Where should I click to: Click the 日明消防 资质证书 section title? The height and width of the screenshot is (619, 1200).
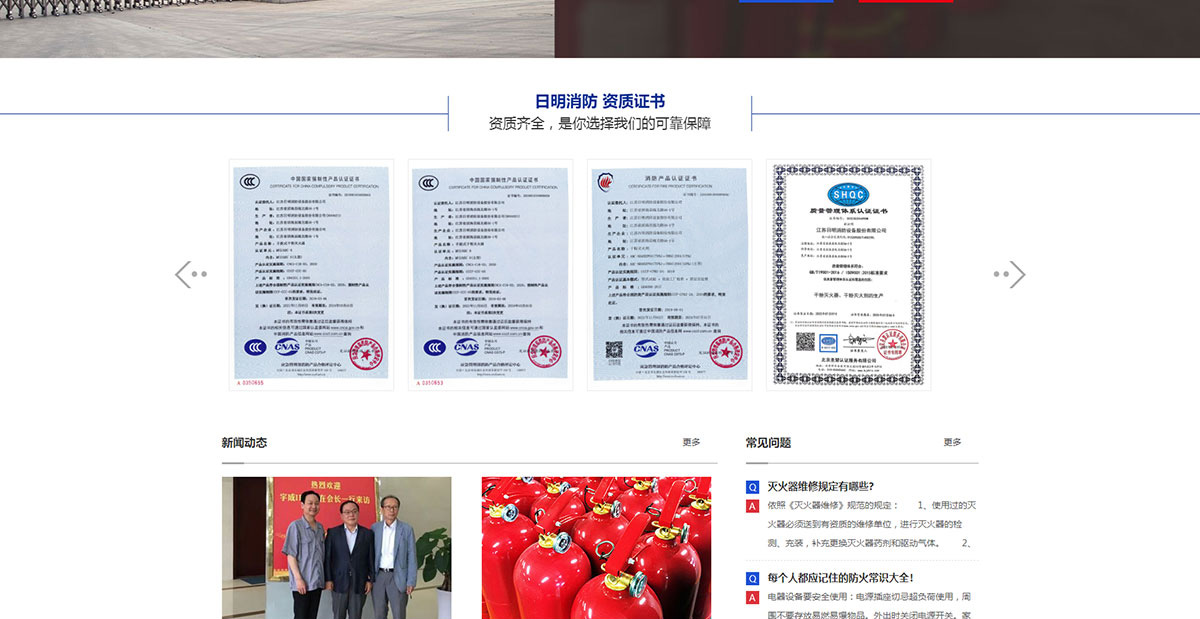click(599, 101)
